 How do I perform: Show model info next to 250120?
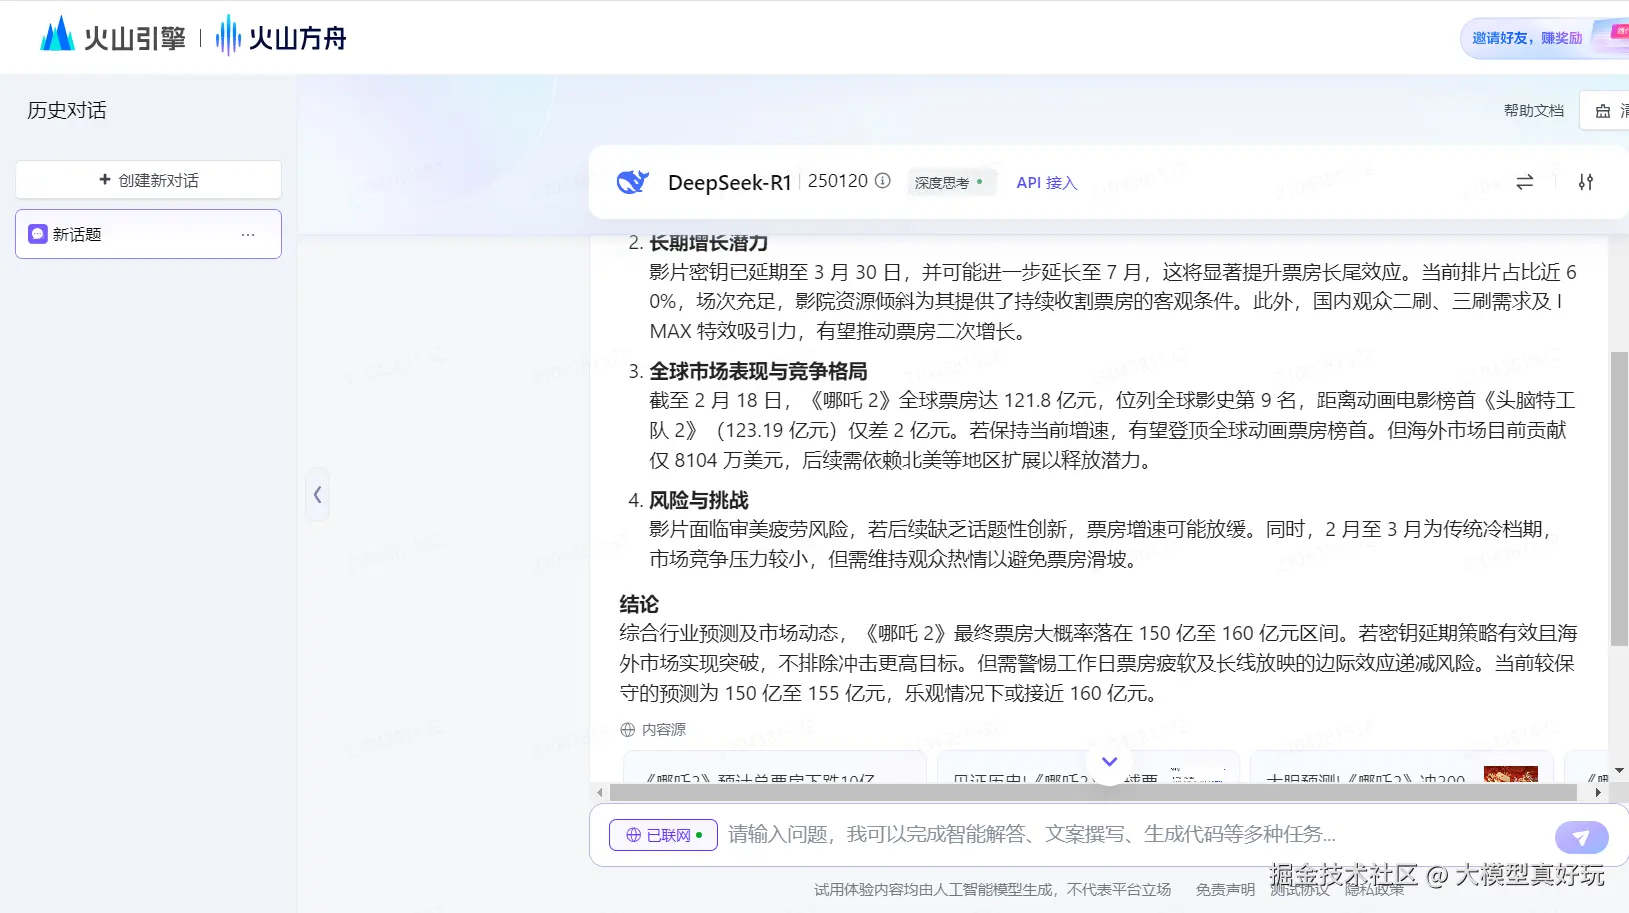point(883,181)
